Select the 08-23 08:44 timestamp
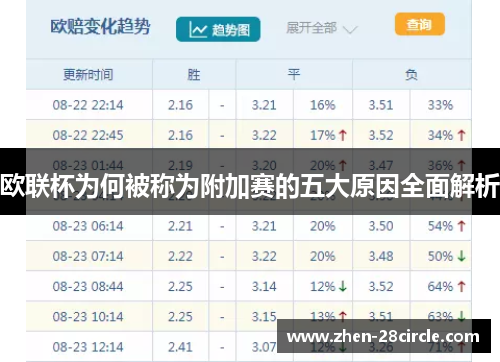This screenshot has width=500, height=362. click(88, 286)
